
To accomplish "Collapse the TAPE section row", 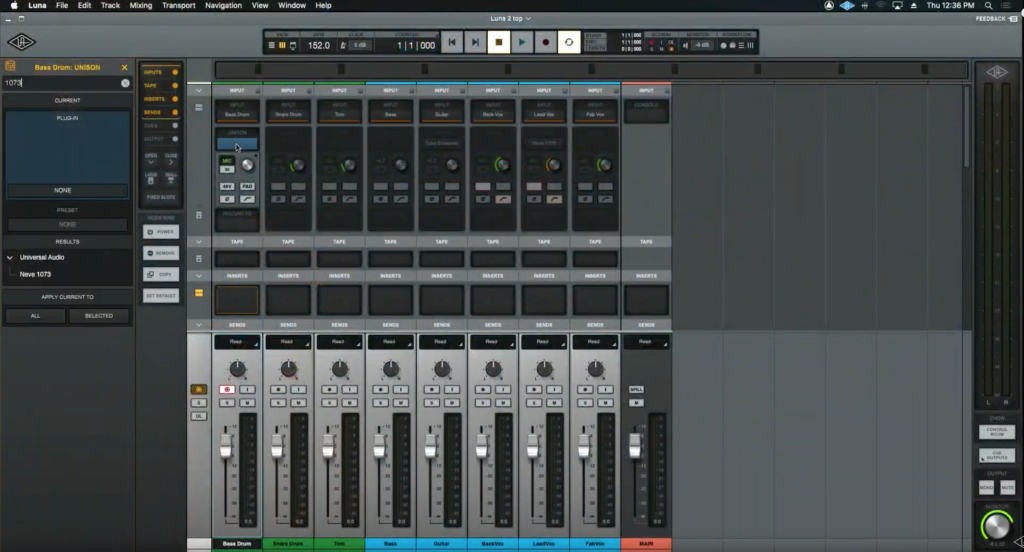I will [199, 242].
